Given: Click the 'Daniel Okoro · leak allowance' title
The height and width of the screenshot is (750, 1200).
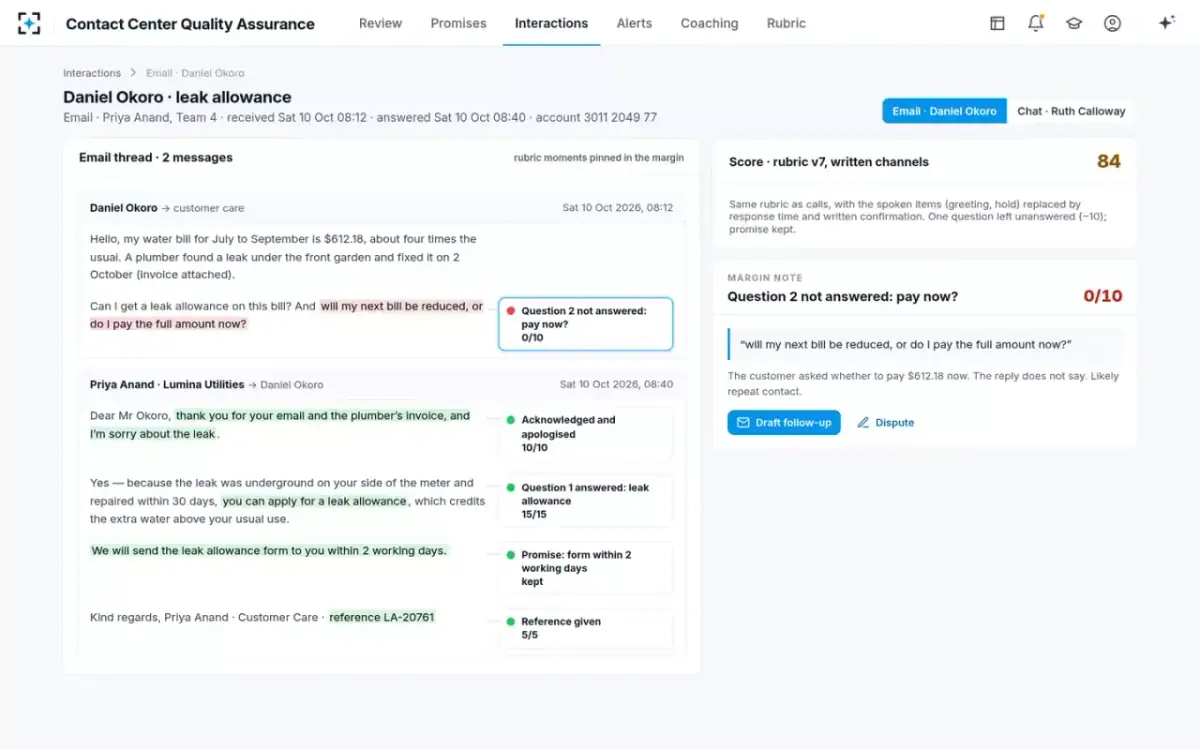Looking at the screenshot, I should tap(177, 97).
